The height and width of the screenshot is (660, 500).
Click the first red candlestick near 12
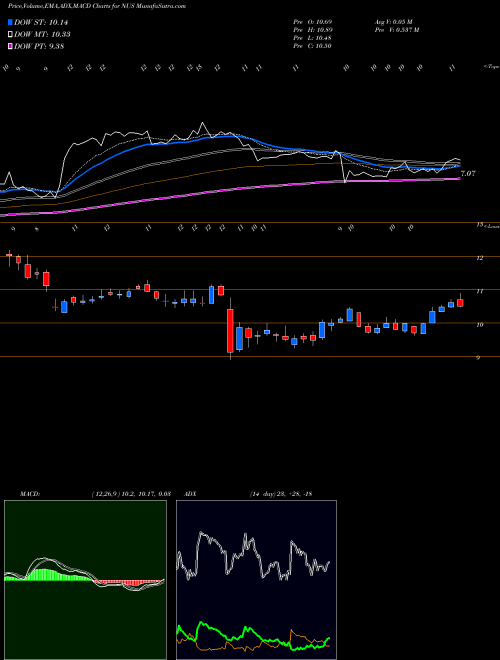click(x=9, y=256)
